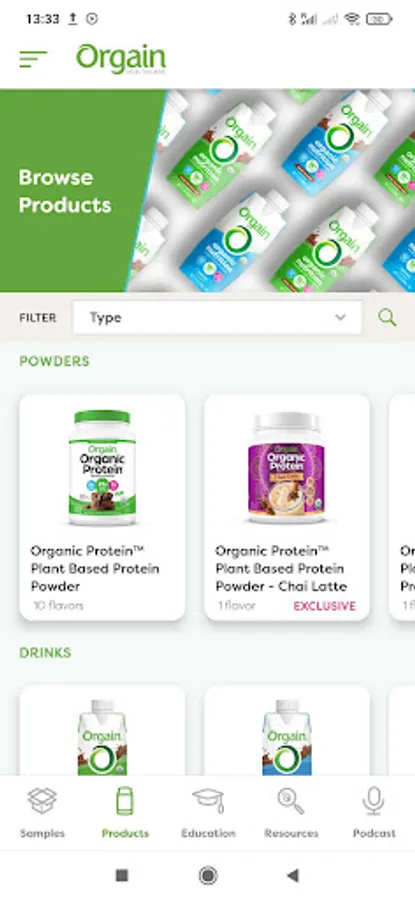Click the Type dropdown chevron arrow
The image size is (415, 900).
(x=340, y=317)
